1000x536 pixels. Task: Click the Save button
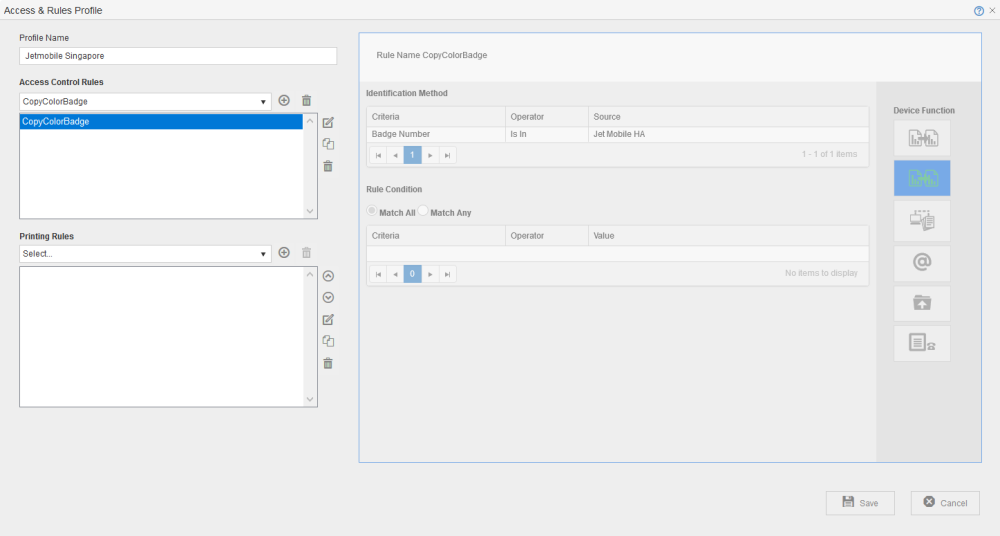860,503
